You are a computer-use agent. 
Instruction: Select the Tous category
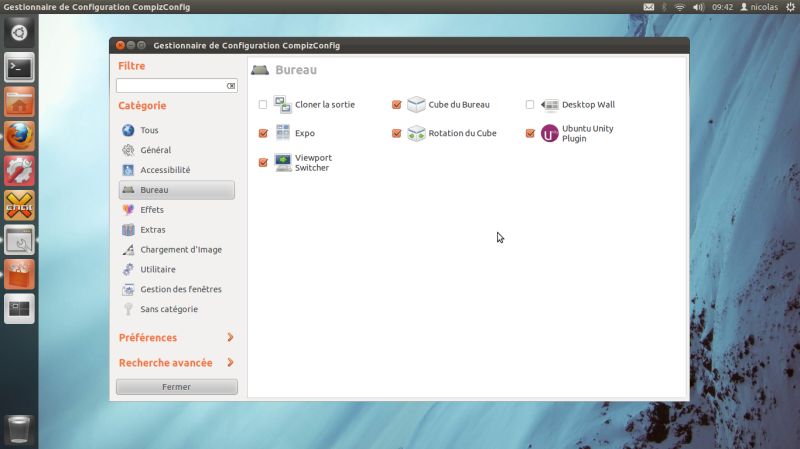click(177, 130)
